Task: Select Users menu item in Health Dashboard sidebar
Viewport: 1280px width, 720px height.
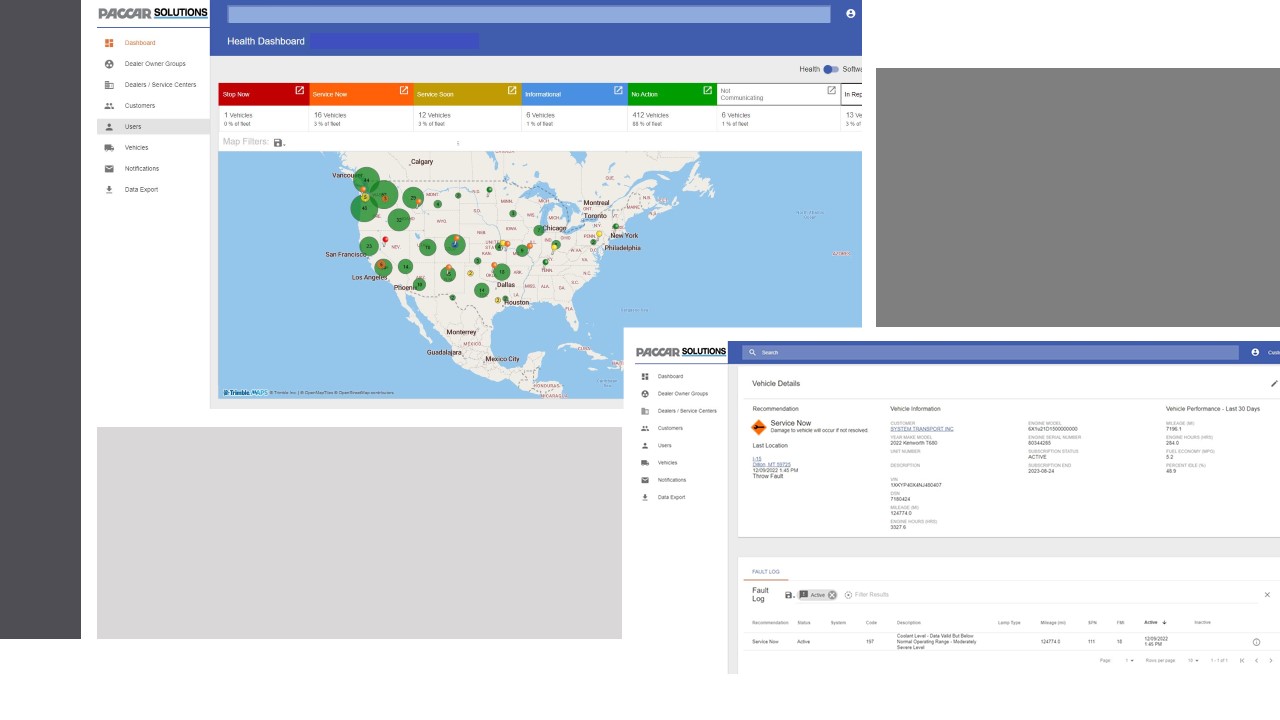Action: click(x=153, y=127)
